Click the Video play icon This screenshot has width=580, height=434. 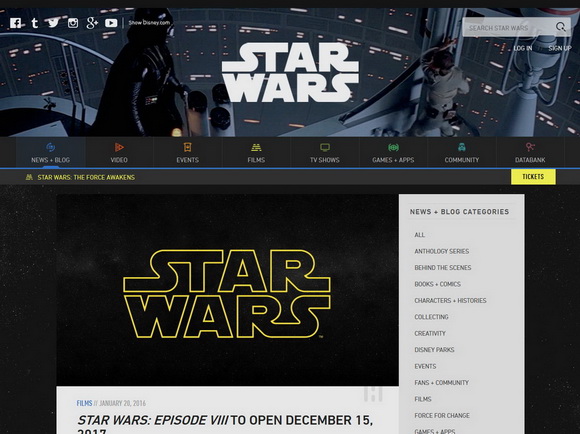click(x=119, y=147)
